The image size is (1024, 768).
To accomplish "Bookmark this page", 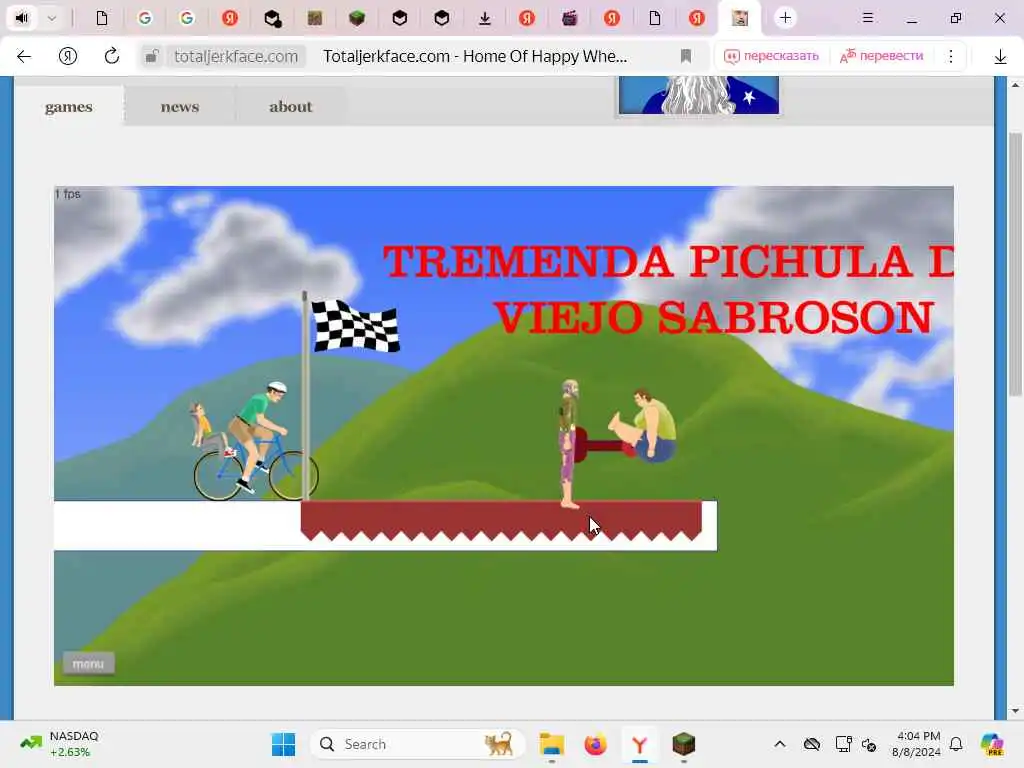I will (x=686, y=56).
